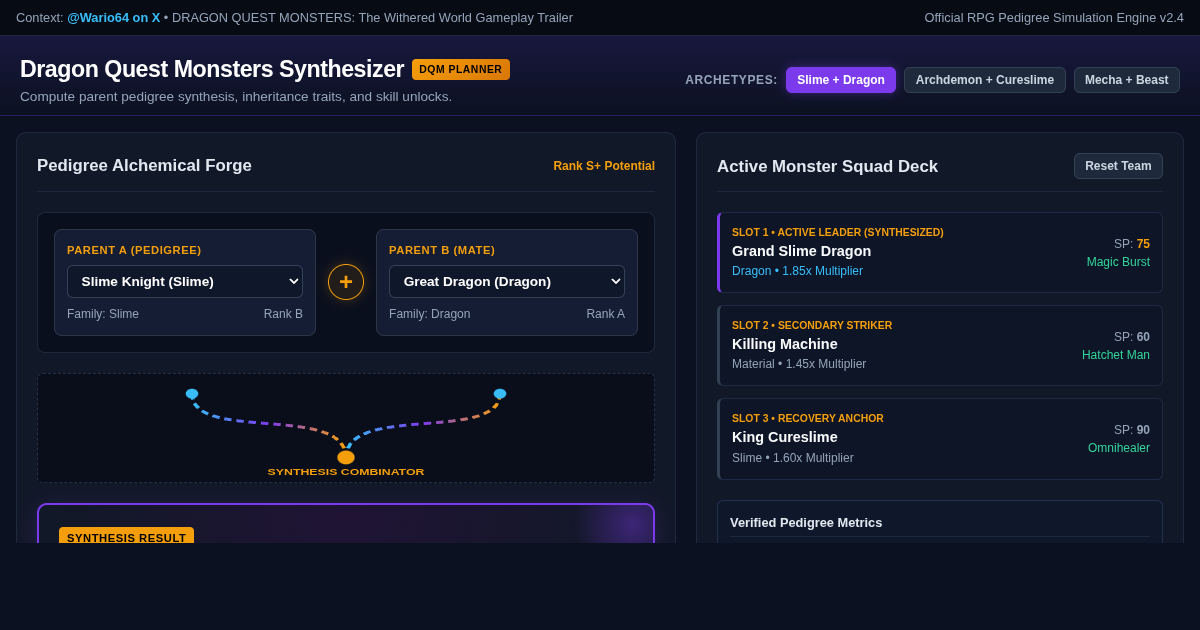
Task: Click the Family: Slime text
Action: (x=103, y=314)
